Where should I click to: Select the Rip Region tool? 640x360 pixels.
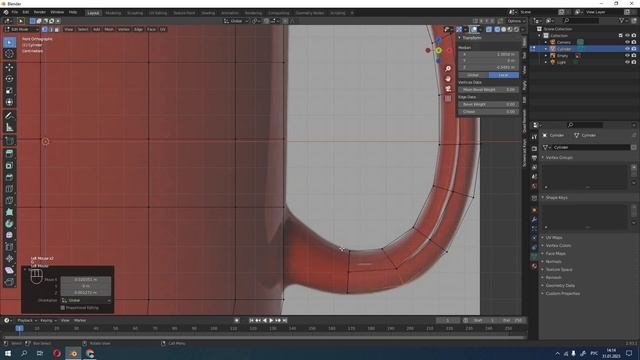coord(9,282)
